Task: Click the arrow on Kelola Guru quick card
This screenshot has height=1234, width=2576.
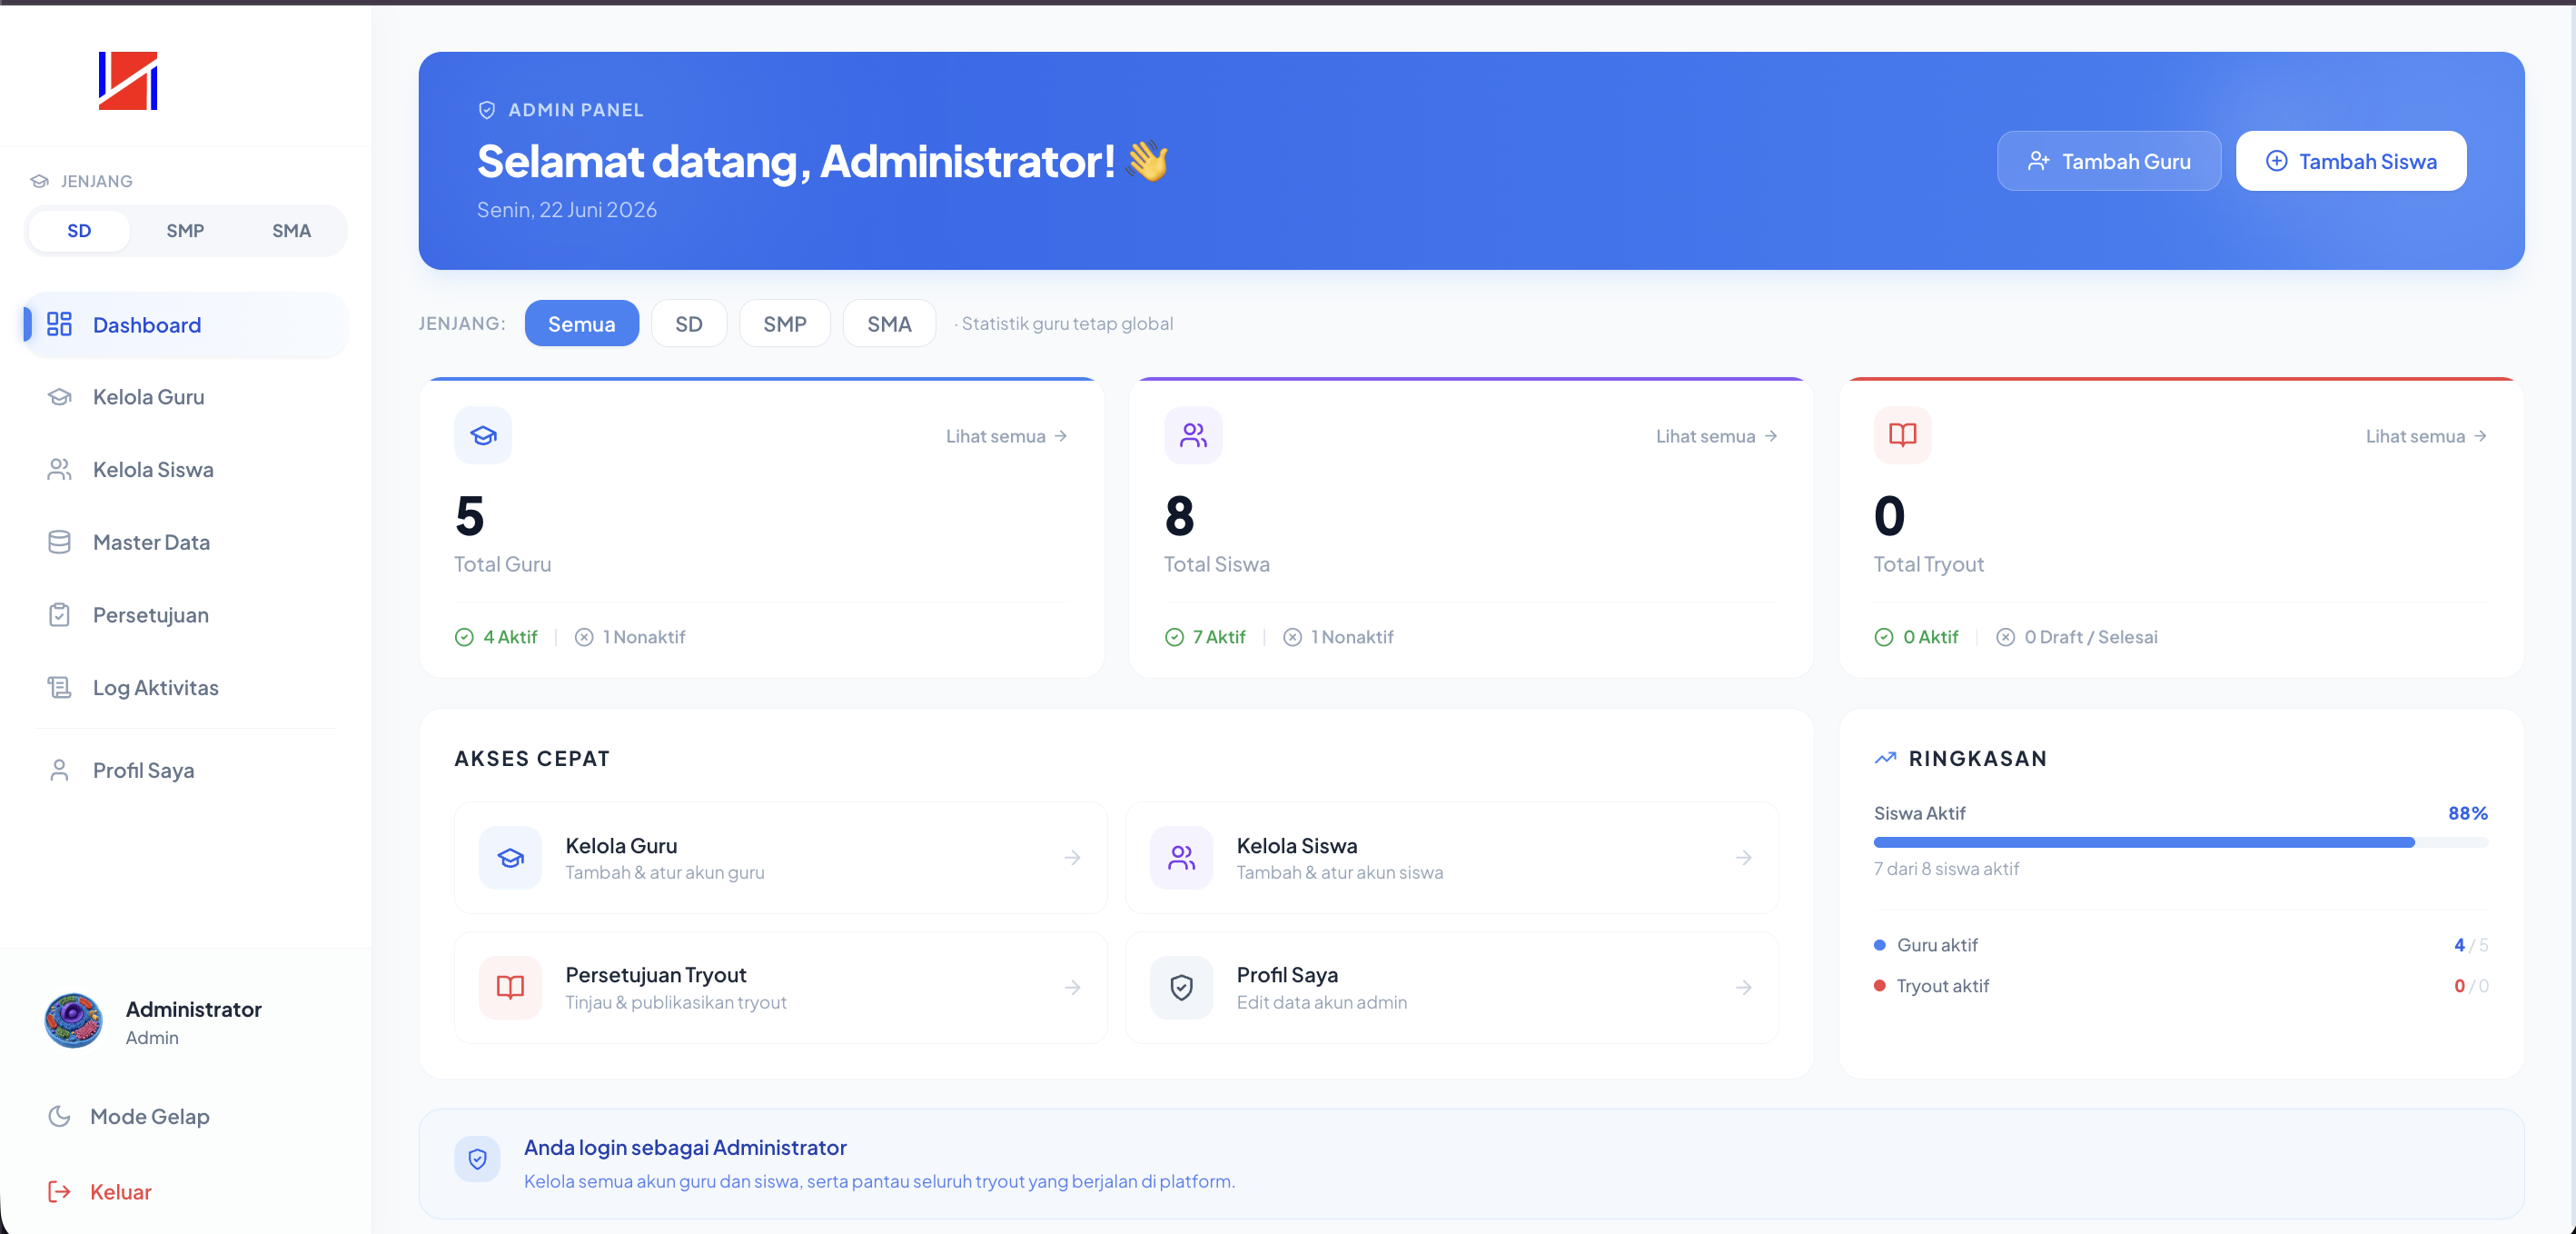Action: [x=1072, y=857]
